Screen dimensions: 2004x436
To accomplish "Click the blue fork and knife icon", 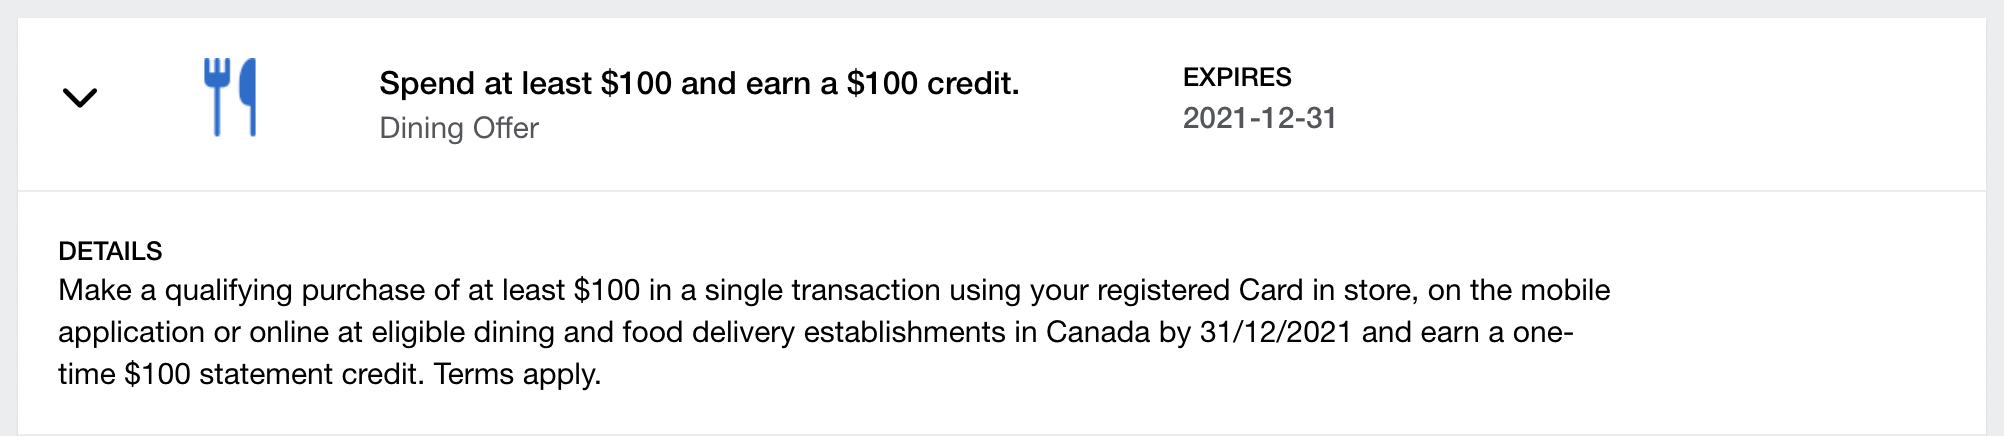I will point(231,97).
